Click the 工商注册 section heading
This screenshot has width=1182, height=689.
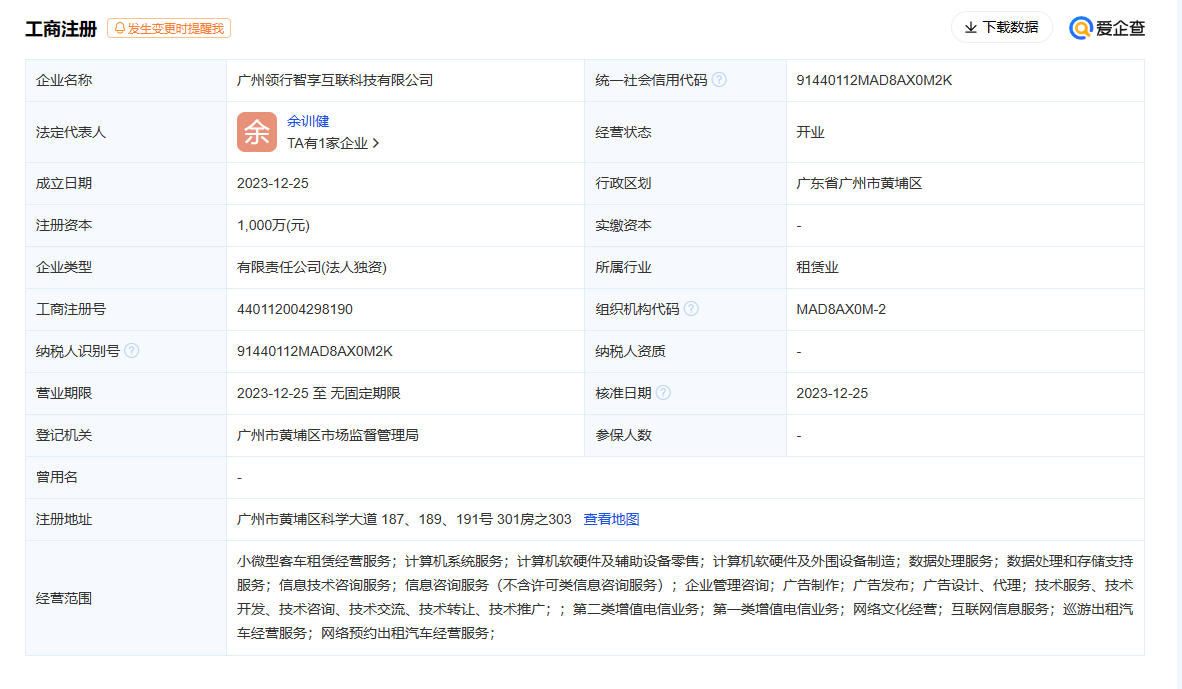pos(60,27)
